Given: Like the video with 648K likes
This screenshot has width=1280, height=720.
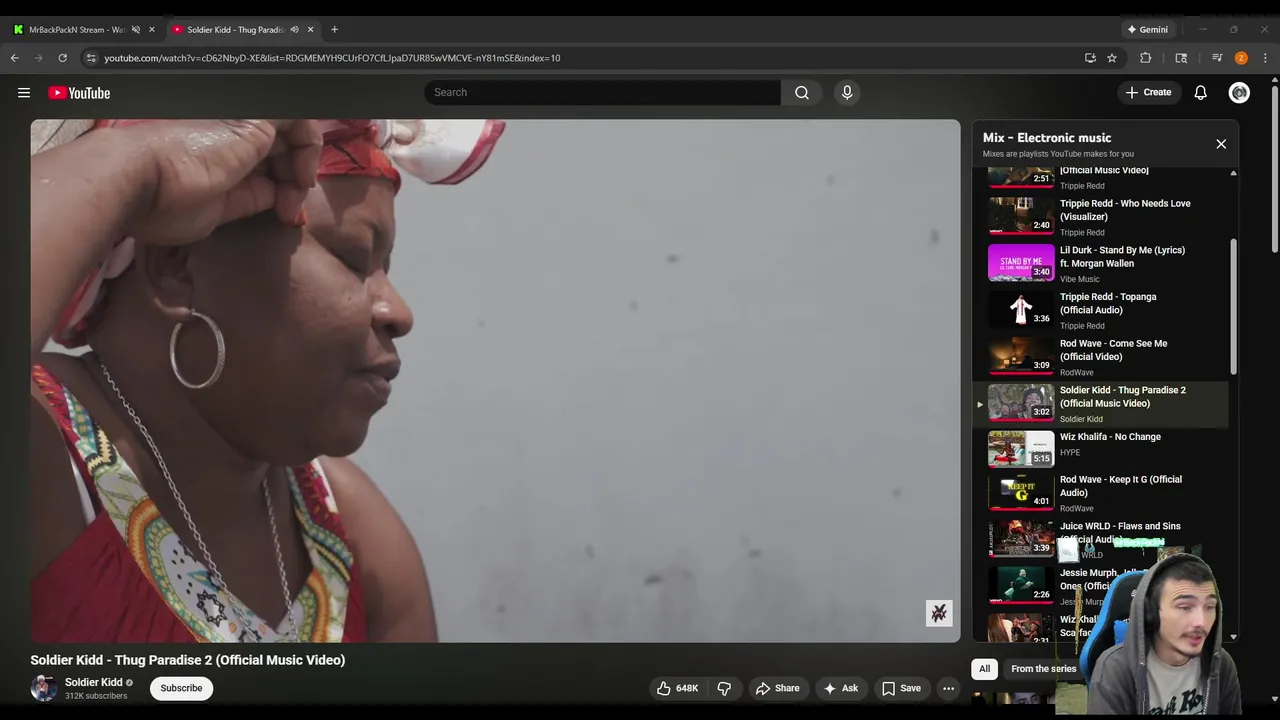Looking at the screenshot, I should click(x=677, y=688).
